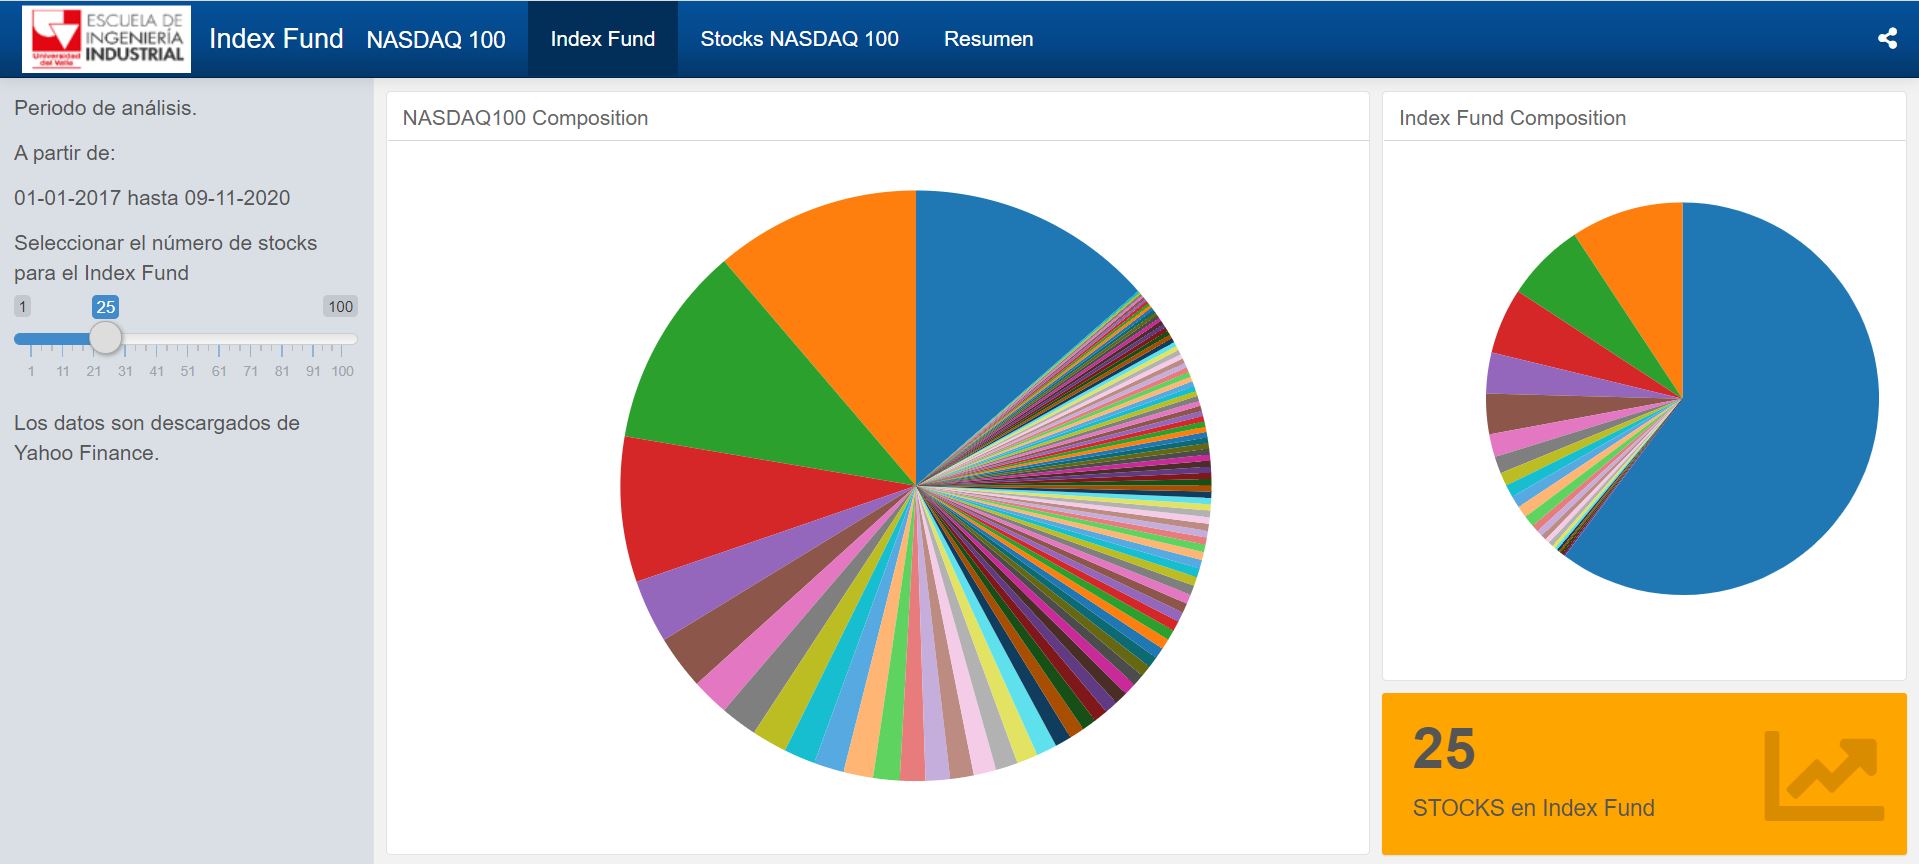Open the Resumen tab
Image resolution: width=1919 pixels, height=864 pixels.
(x=988, y=39)
